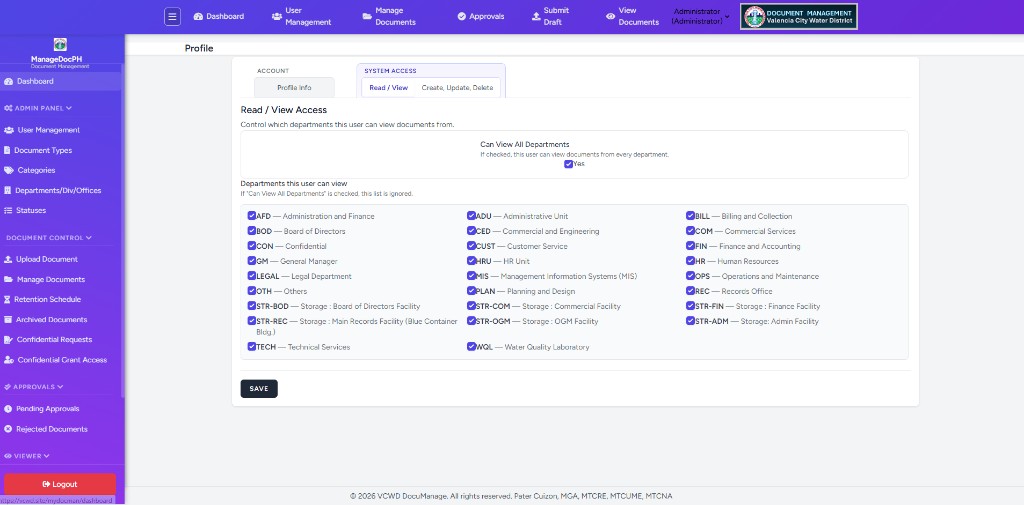Toggle the CON Confidential checkbox

tap(251, 246)
